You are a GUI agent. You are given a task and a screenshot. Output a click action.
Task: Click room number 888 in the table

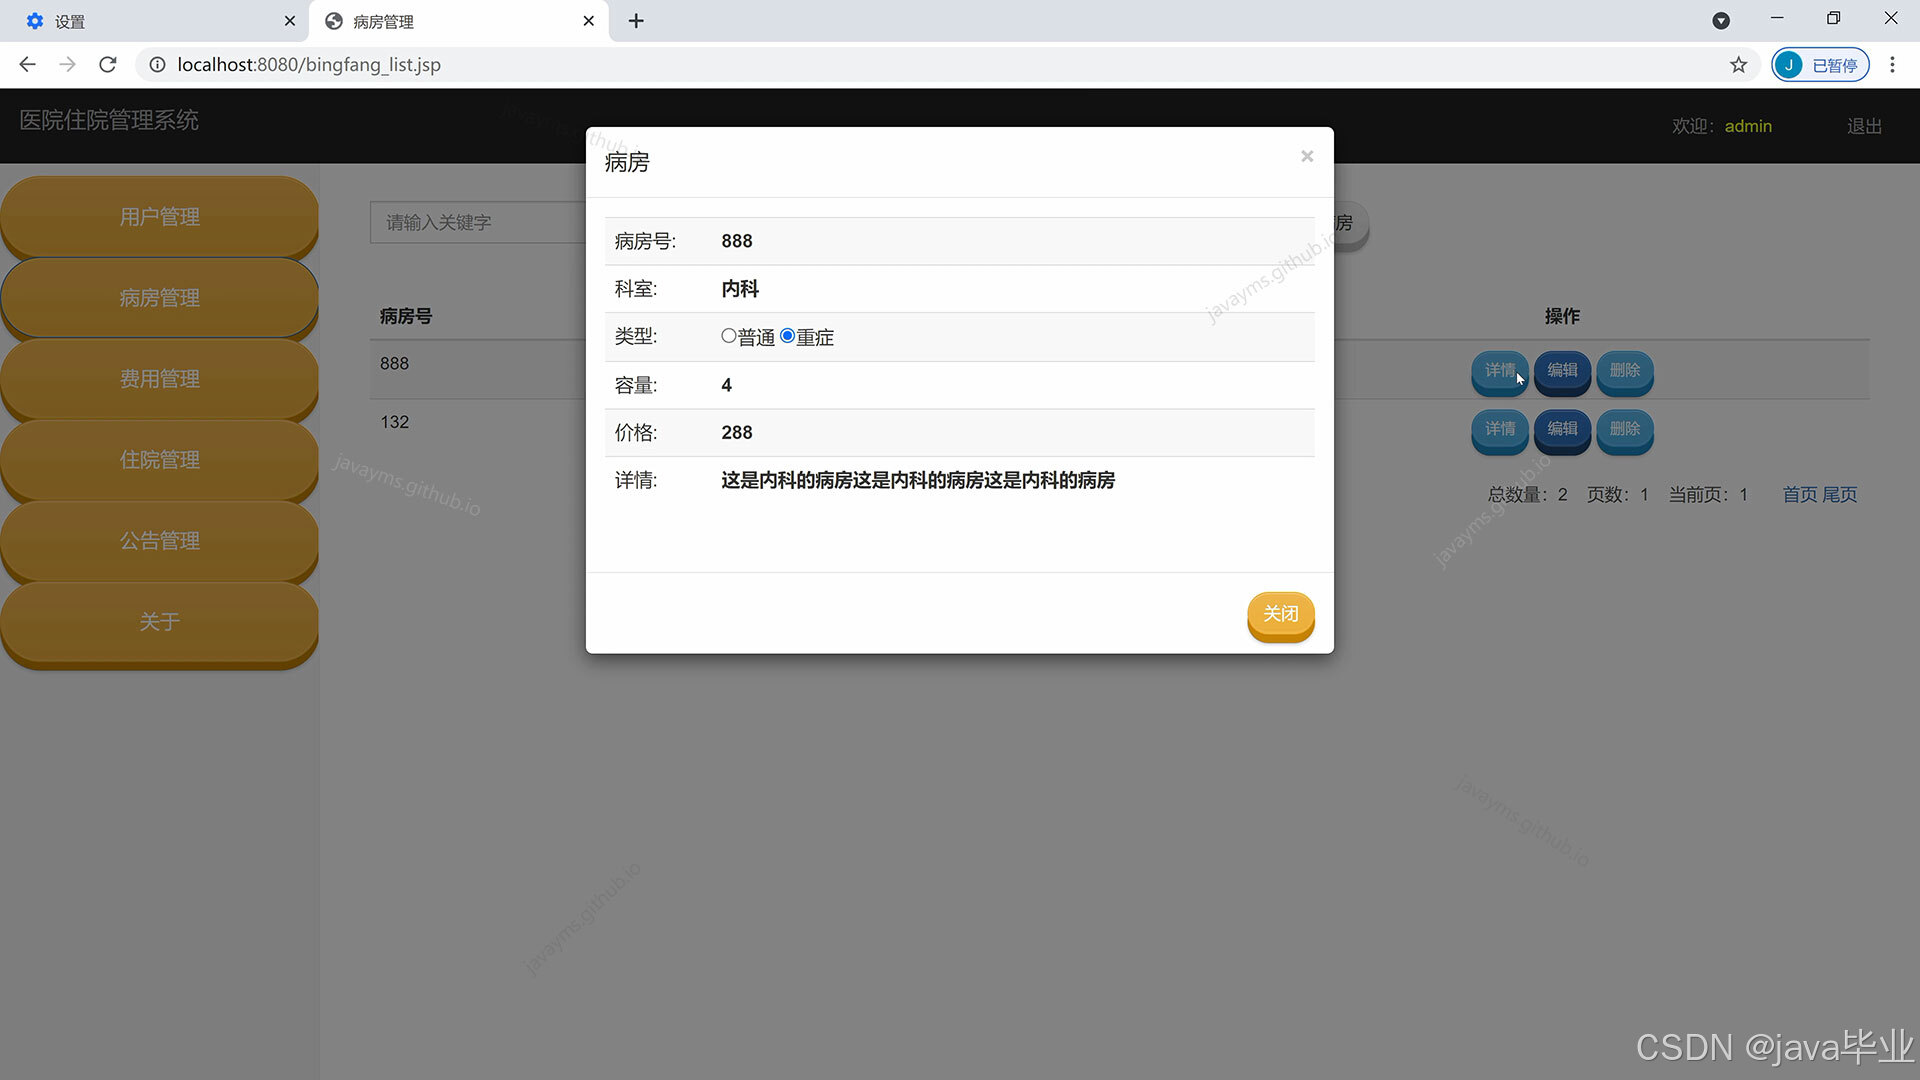click(394, 364)
